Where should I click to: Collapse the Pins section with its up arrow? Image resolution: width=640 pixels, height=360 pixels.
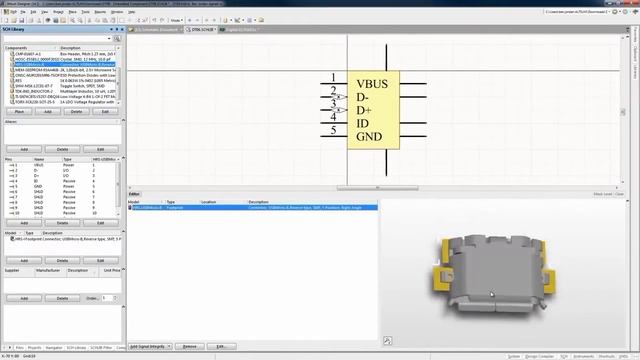click(123, 158)
